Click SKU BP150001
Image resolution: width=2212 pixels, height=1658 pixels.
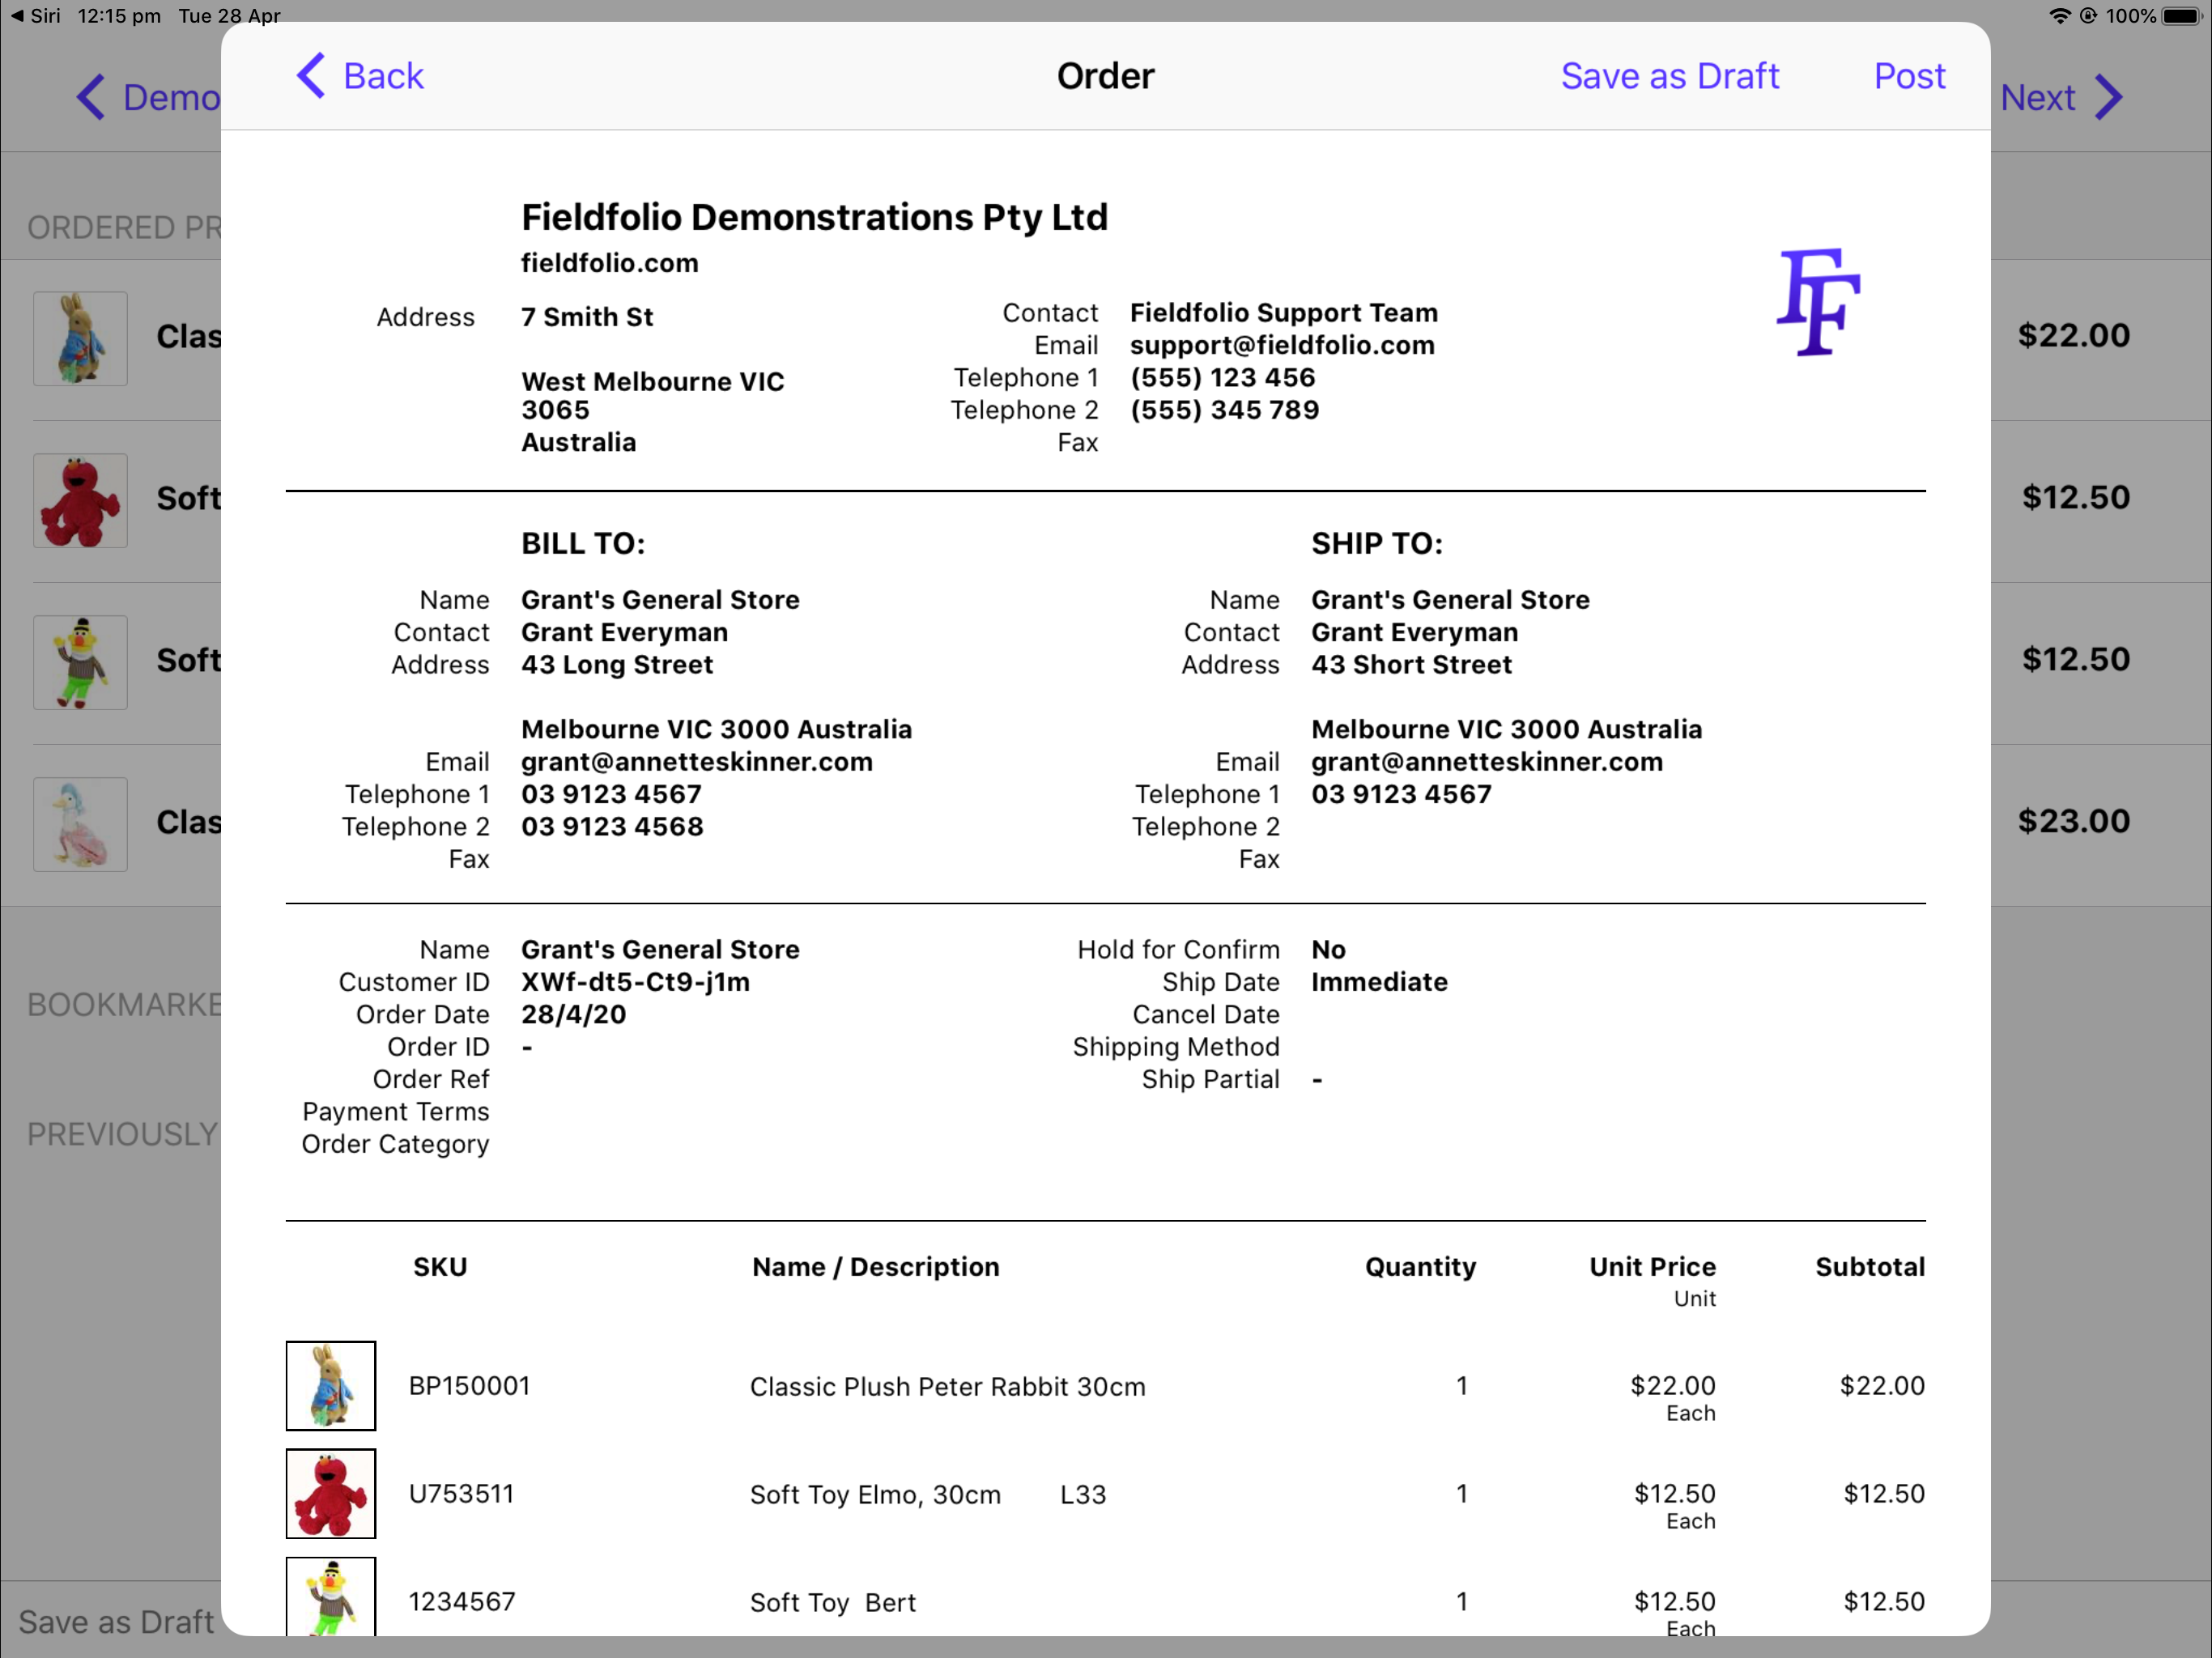[469, 1385]
